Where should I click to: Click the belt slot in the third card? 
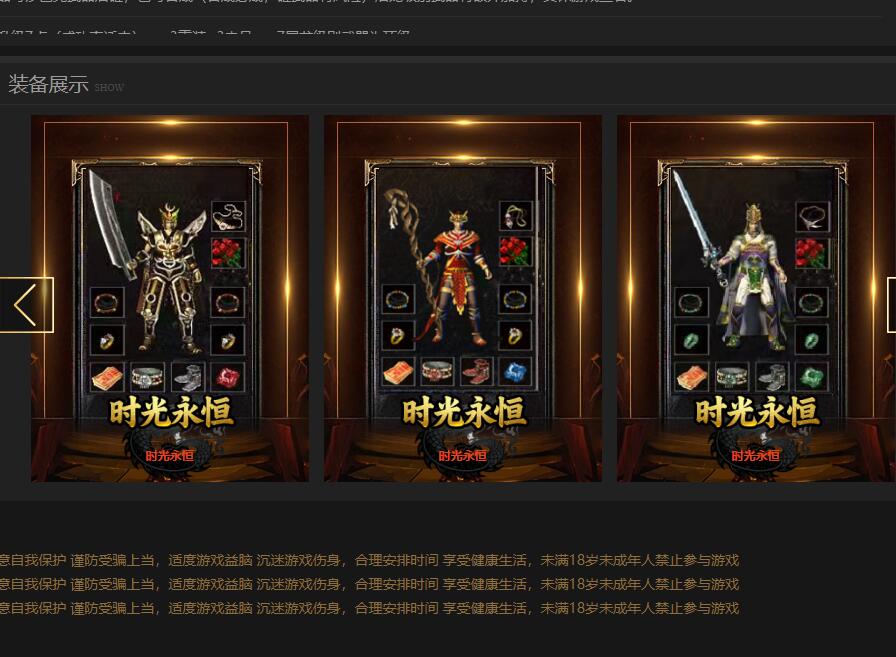click(732, 377)
